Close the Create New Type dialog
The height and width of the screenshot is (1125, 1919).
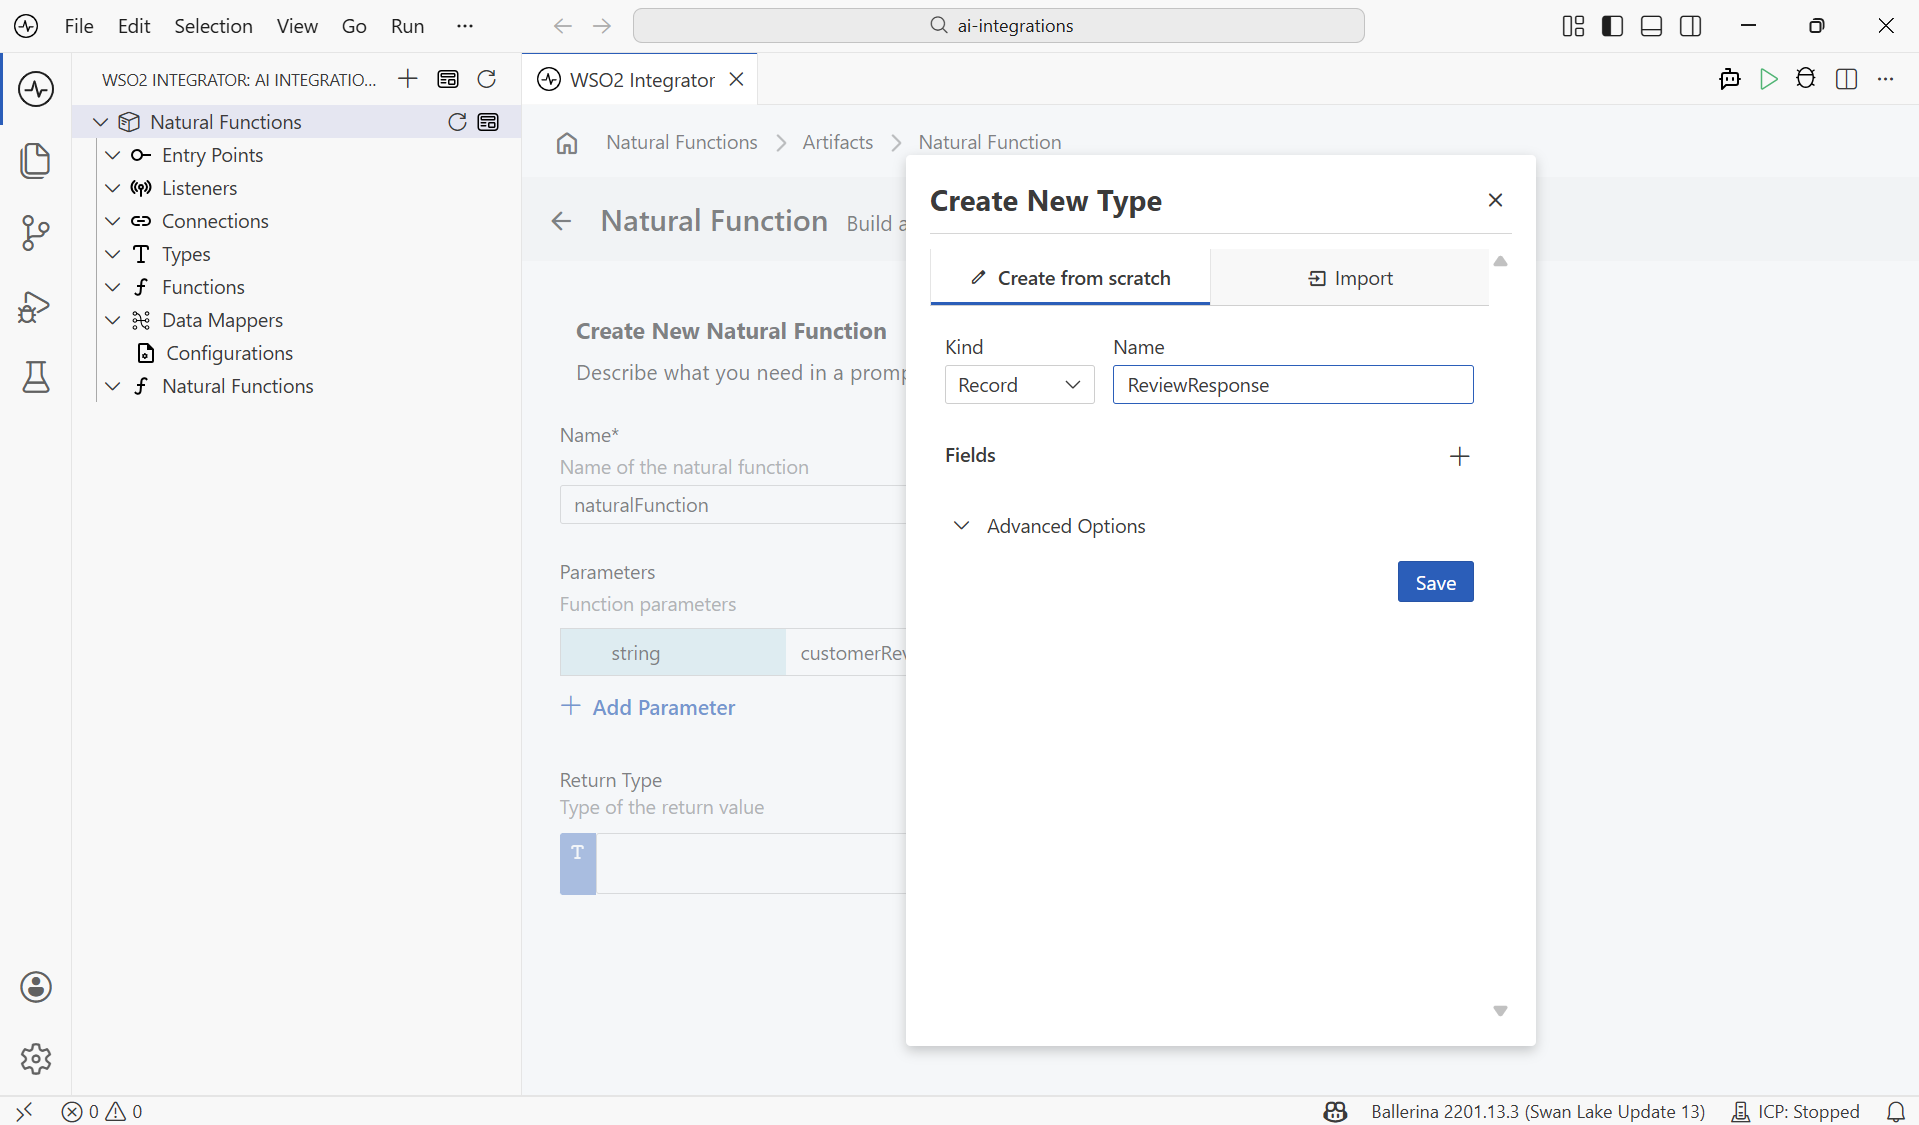click(x=1495, y=200)
